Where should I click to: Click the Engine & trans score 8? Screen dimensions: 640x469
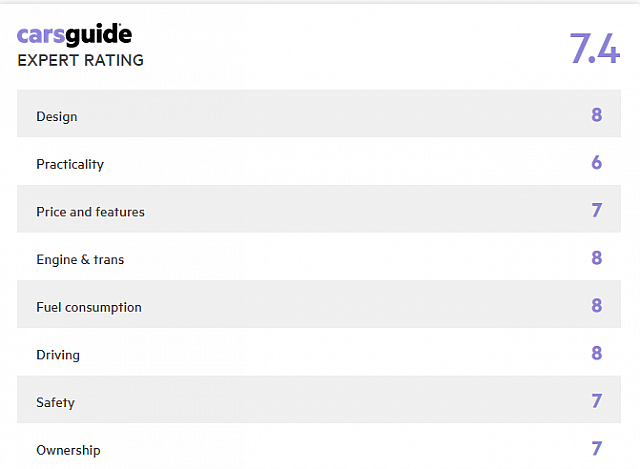tap(597, 258)
